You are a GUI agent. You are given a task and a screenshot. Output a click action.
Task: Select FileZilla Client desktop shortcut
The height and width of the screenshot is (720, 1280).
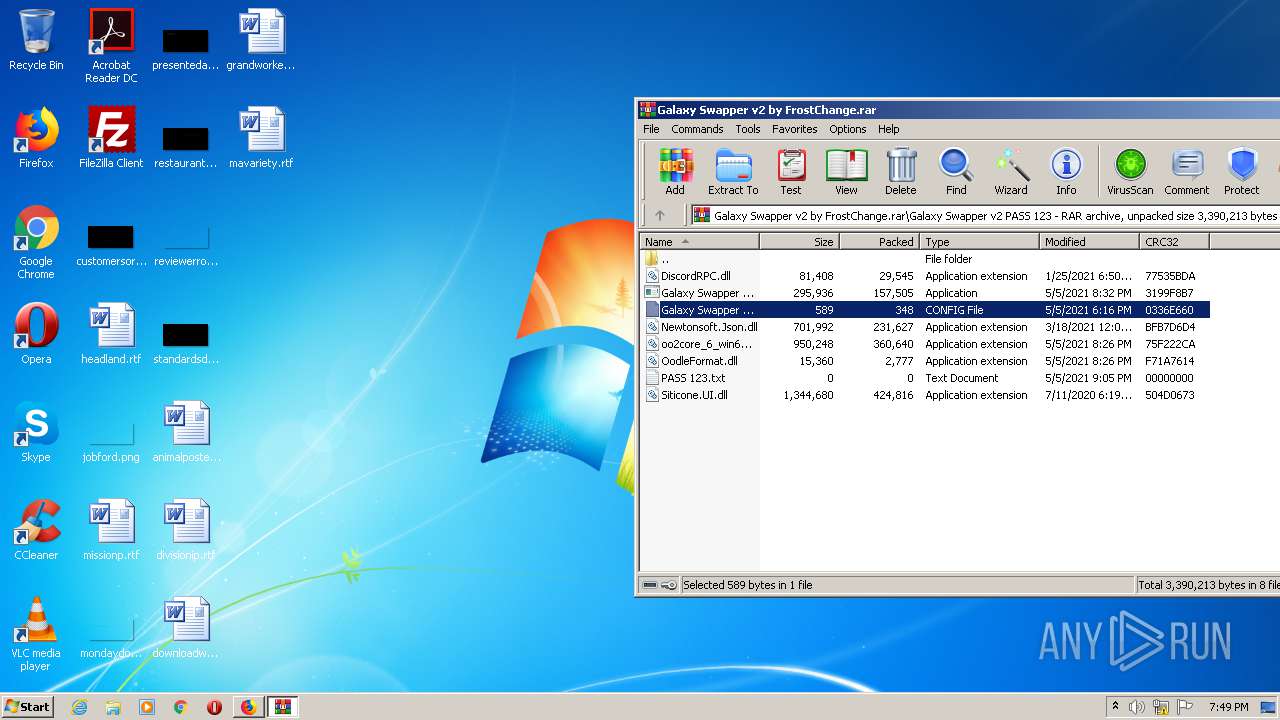[111, 138]
